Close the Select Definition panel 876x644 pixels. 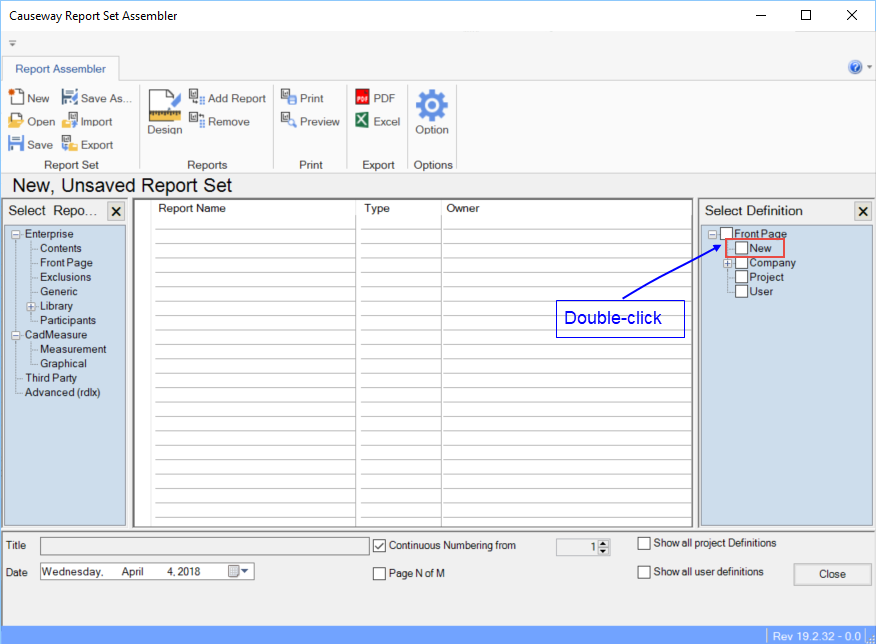coord(863,211)
